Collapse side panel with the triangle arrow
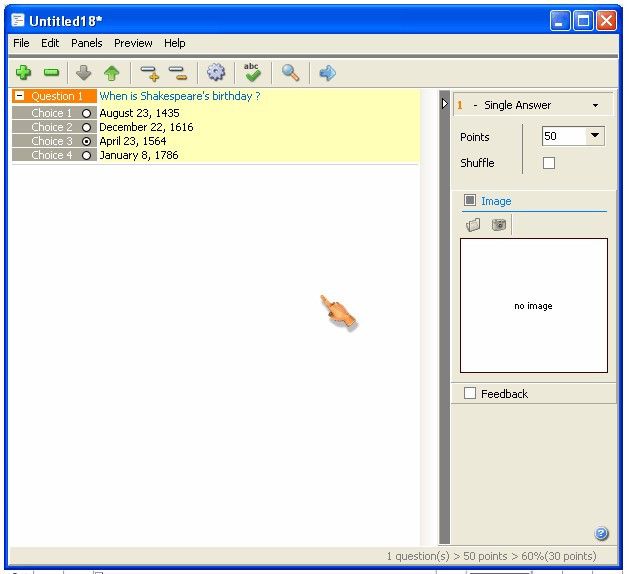 click(444, 104)
